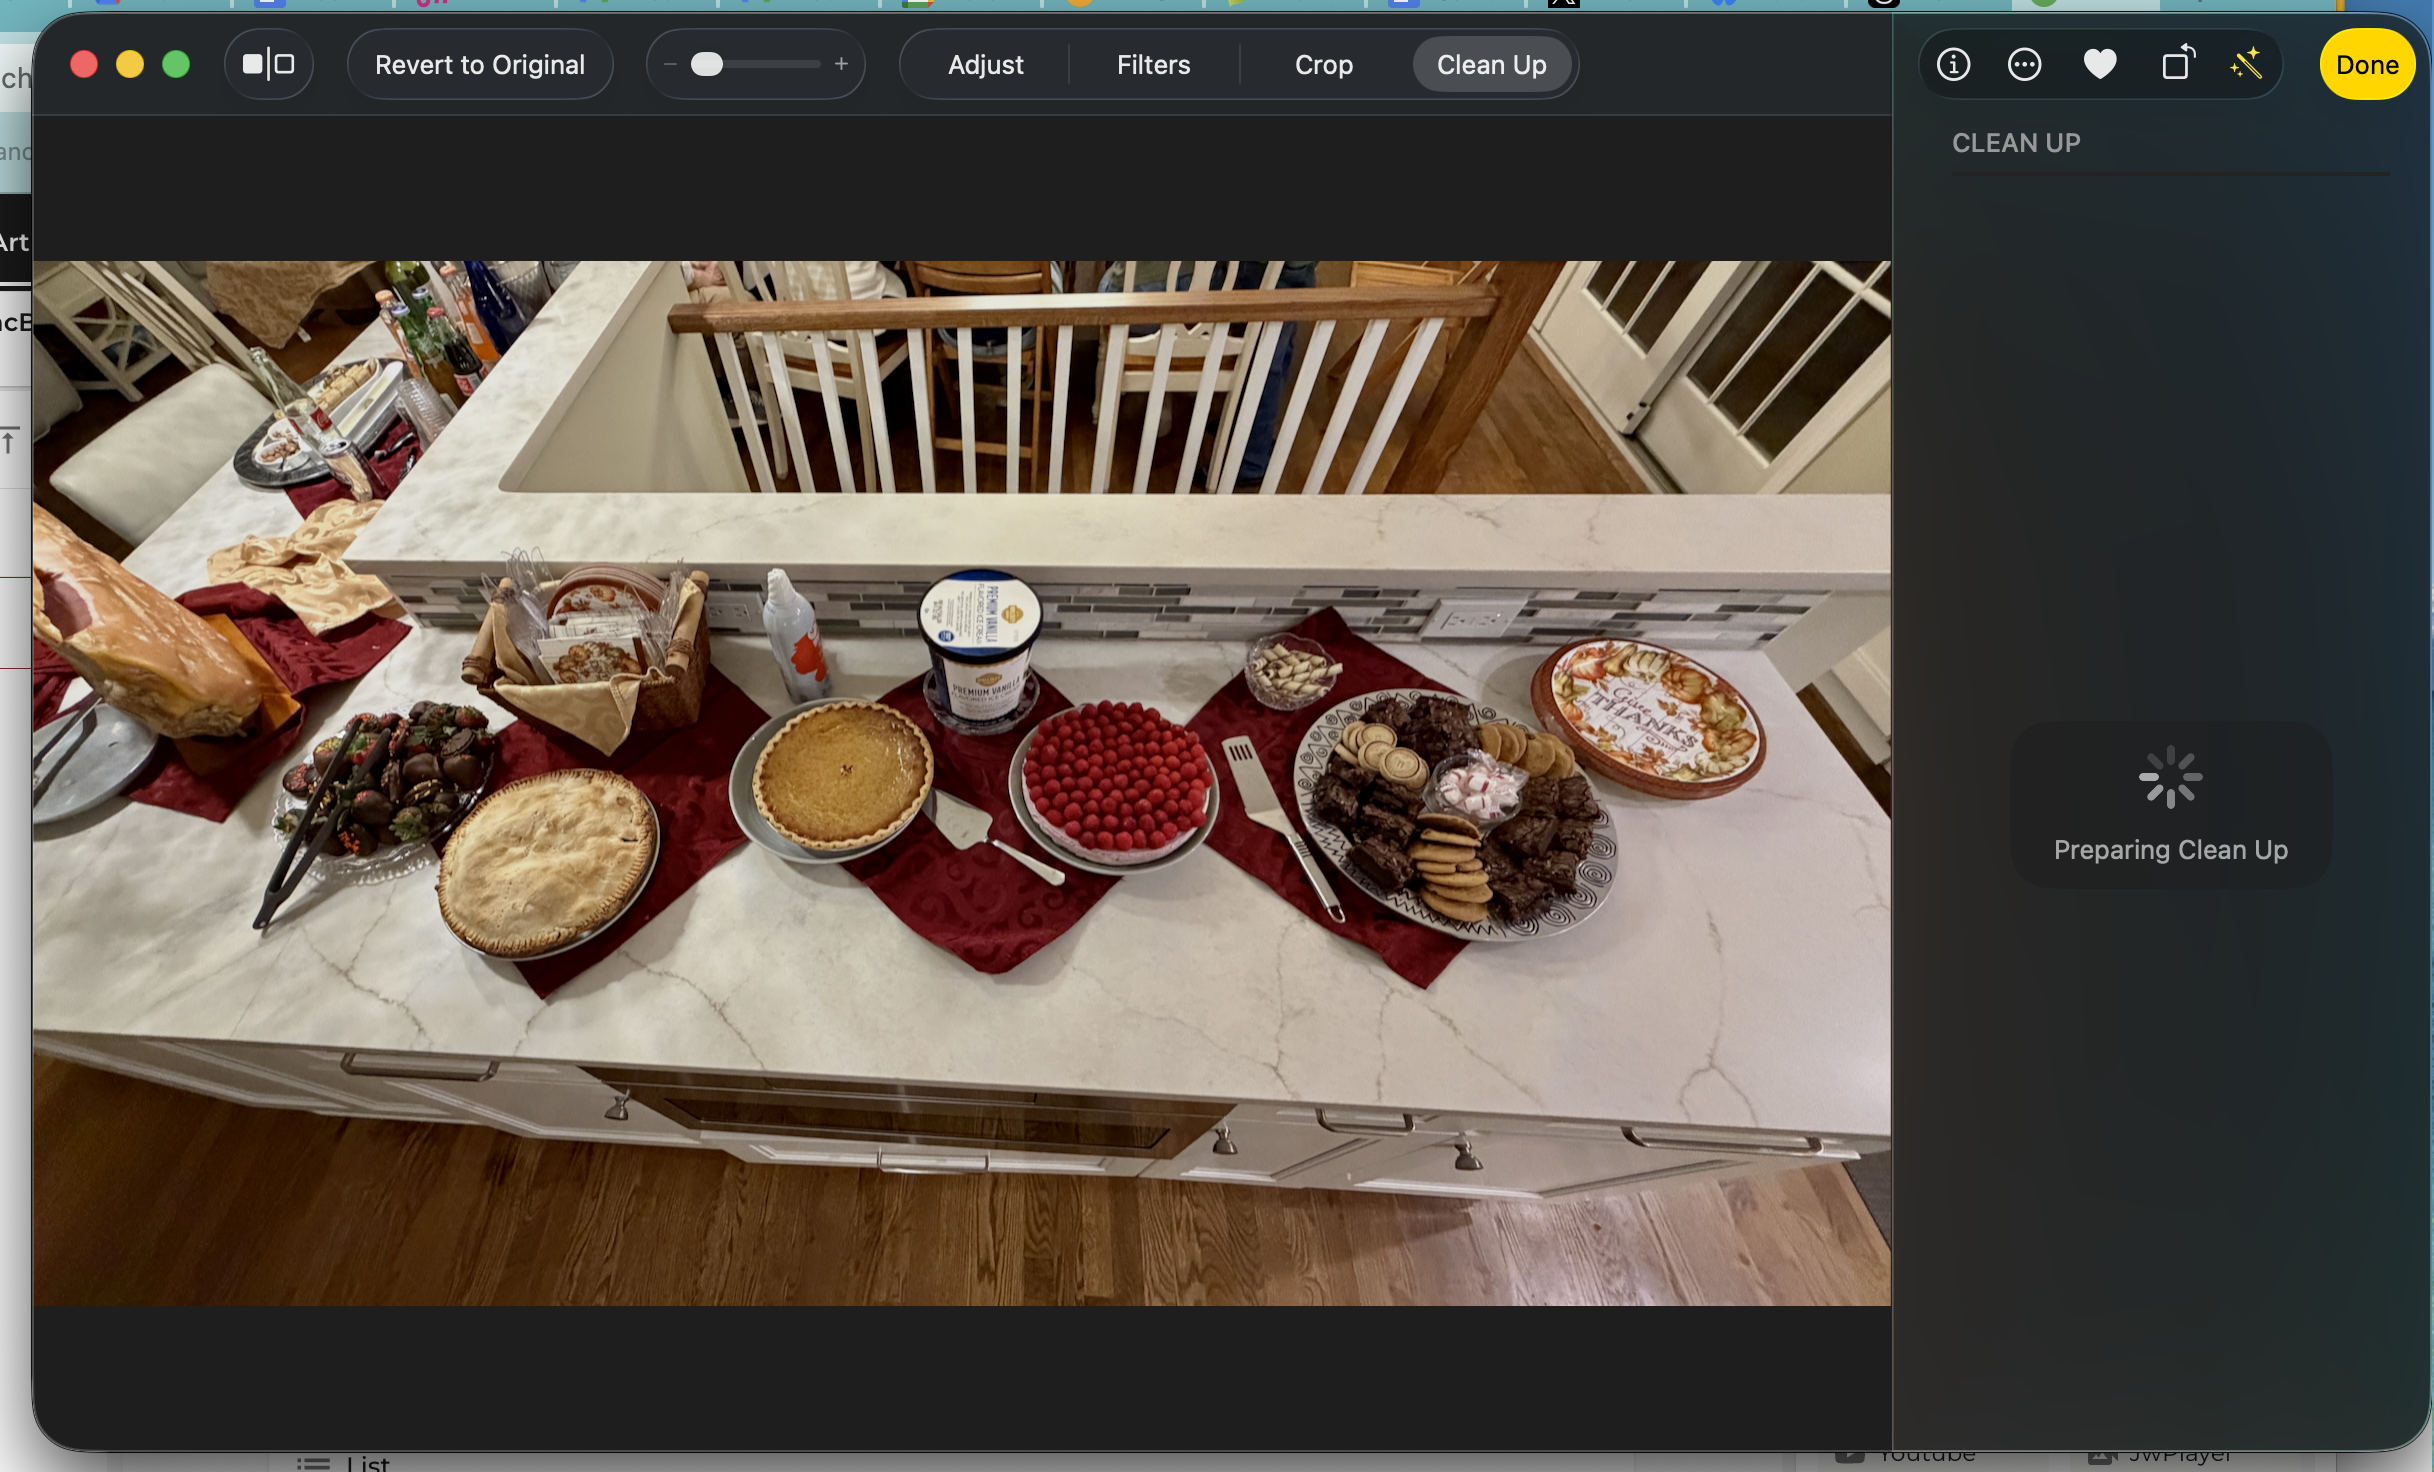Rotate the photo with rotate icon

pyautogui.click(x=2176, y=65)
